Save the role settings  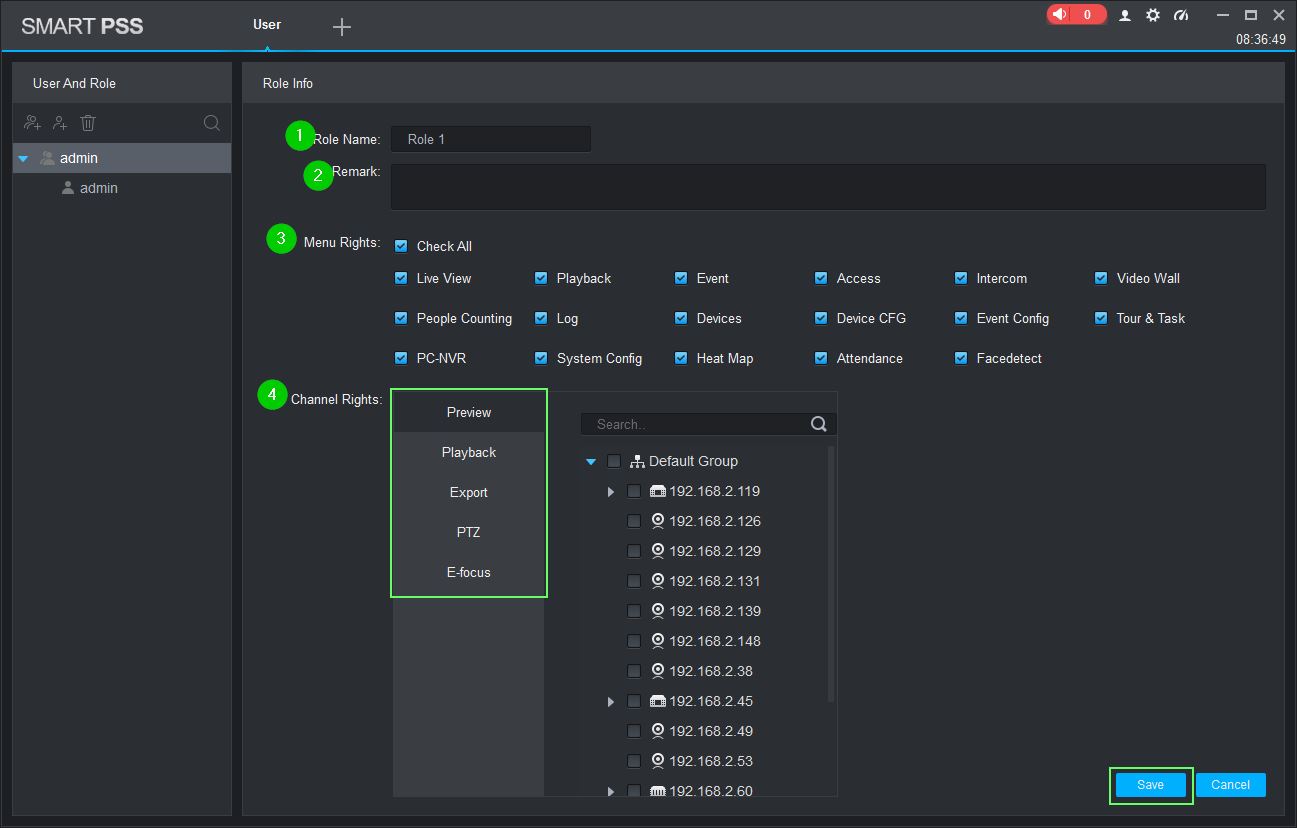[1150, 785]
